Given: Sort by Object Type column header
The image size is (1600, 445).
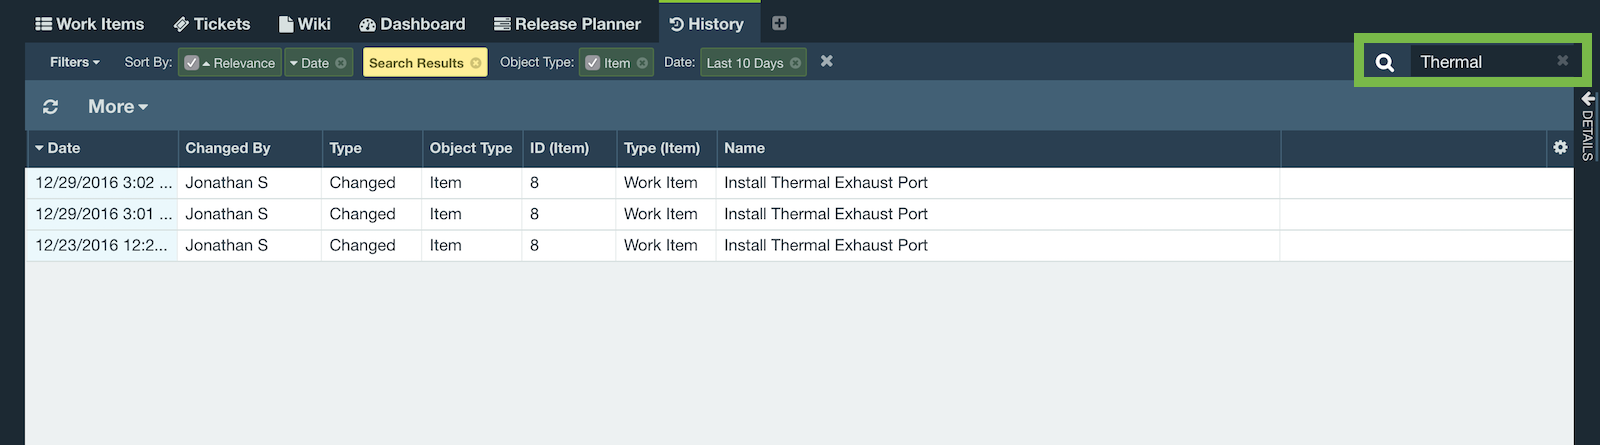Looking at the screenshot, I should click(x=472, y=148).
